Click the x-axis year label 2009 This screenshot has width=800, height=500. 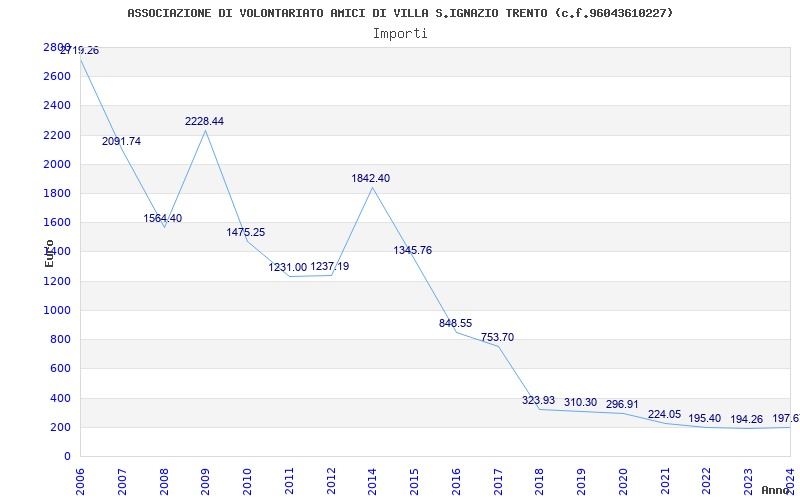click(205, 481)
